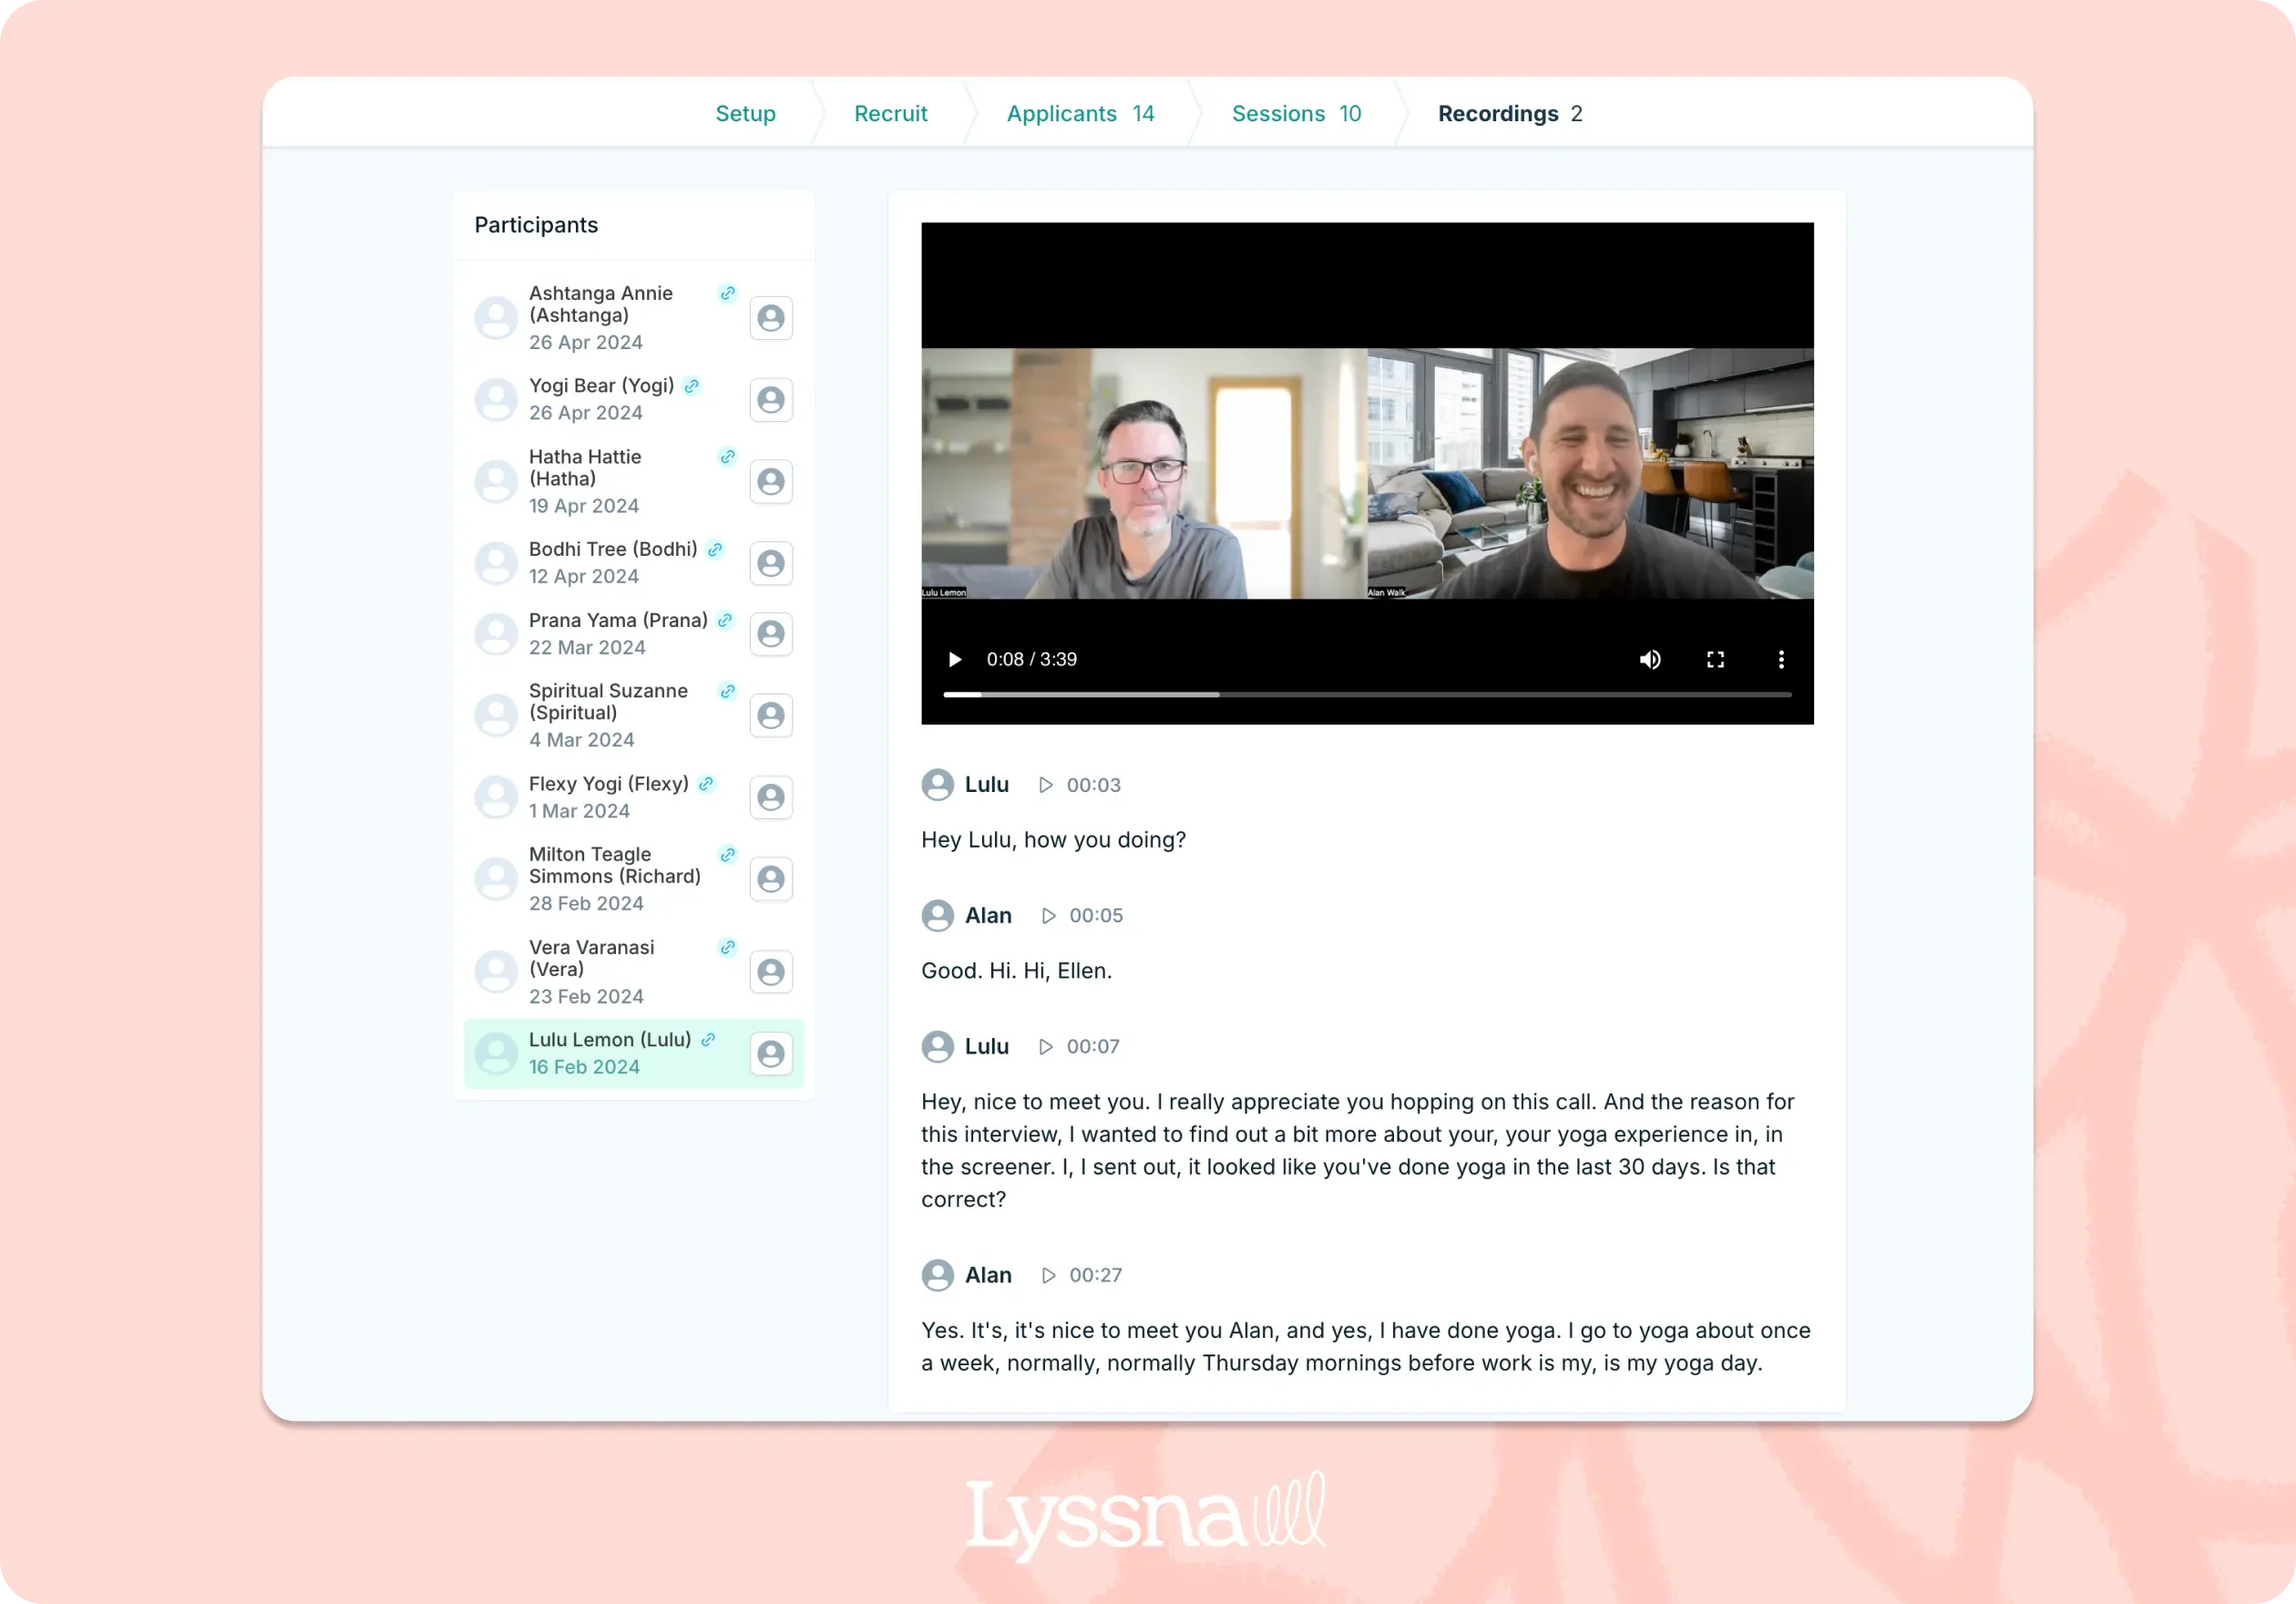Open the profile icon for Hatha Hattie
Viewport: 2296px width, 1604px height.
771,481
